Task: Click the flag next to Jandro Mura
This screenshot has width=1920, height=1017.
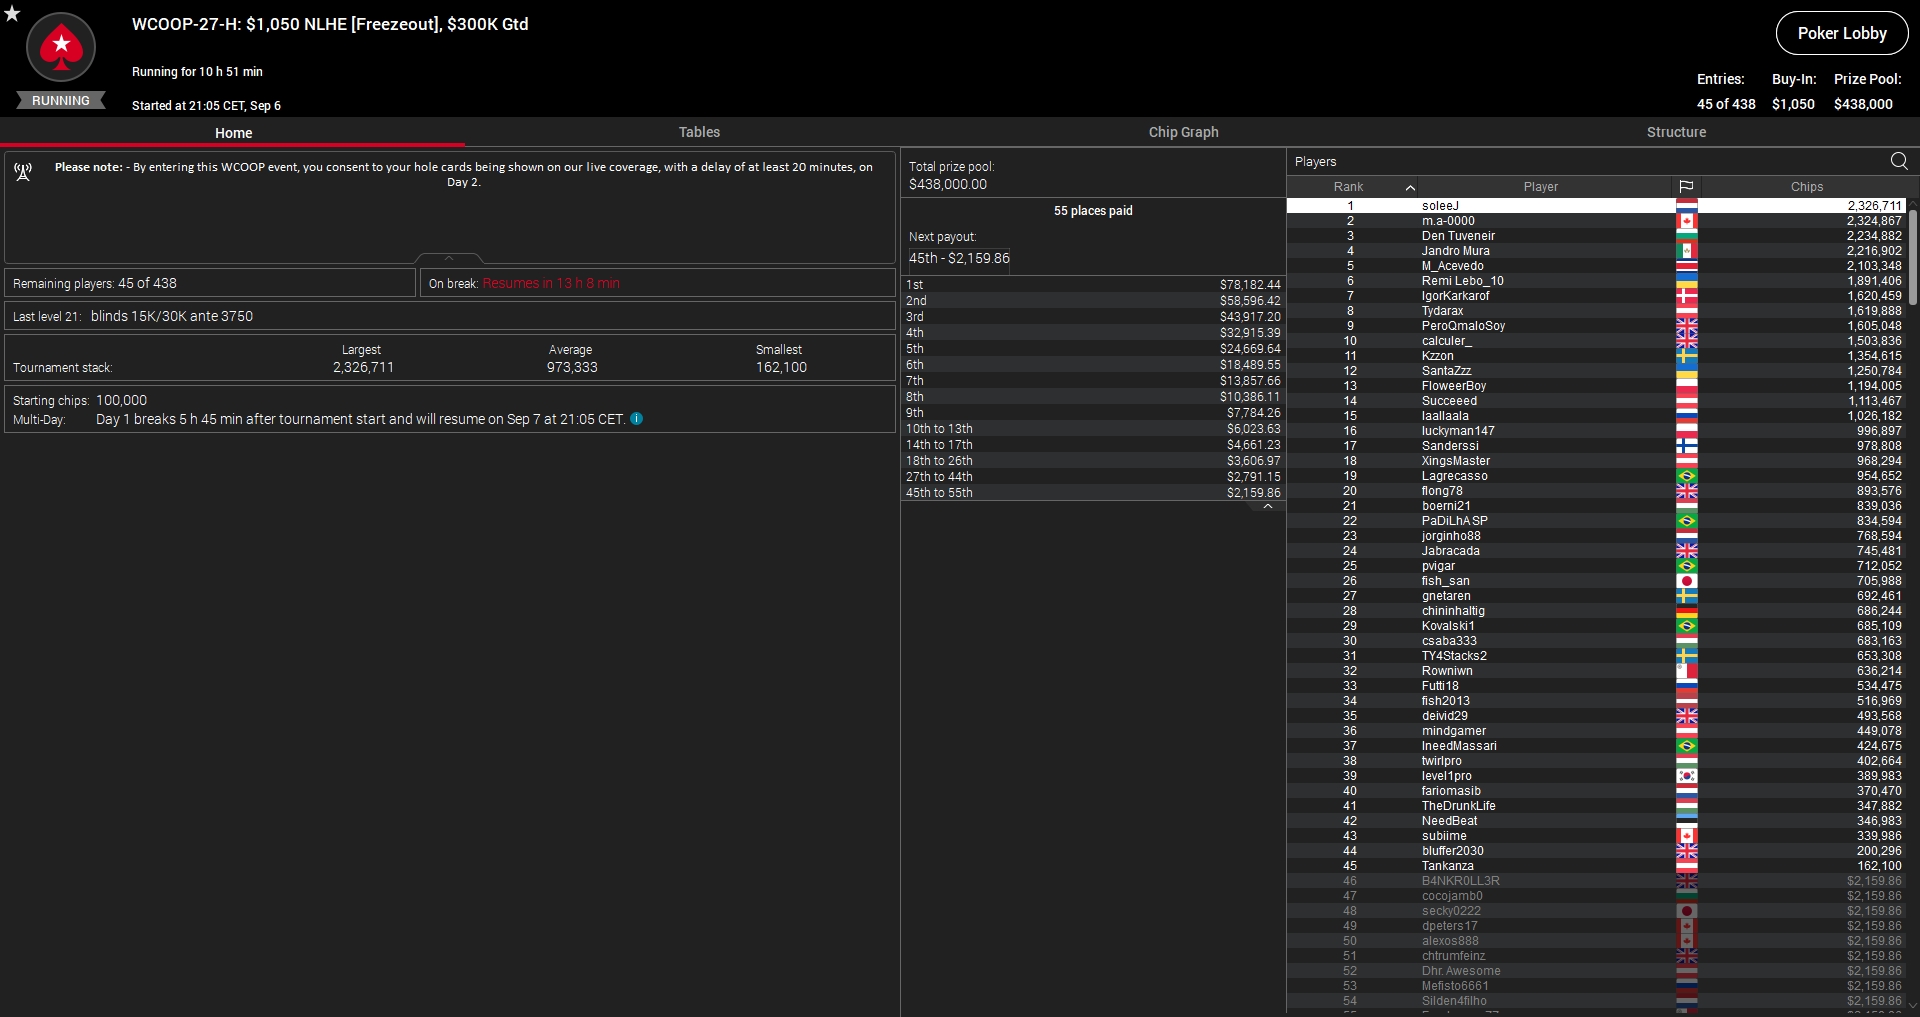Action: point(1687,251)
